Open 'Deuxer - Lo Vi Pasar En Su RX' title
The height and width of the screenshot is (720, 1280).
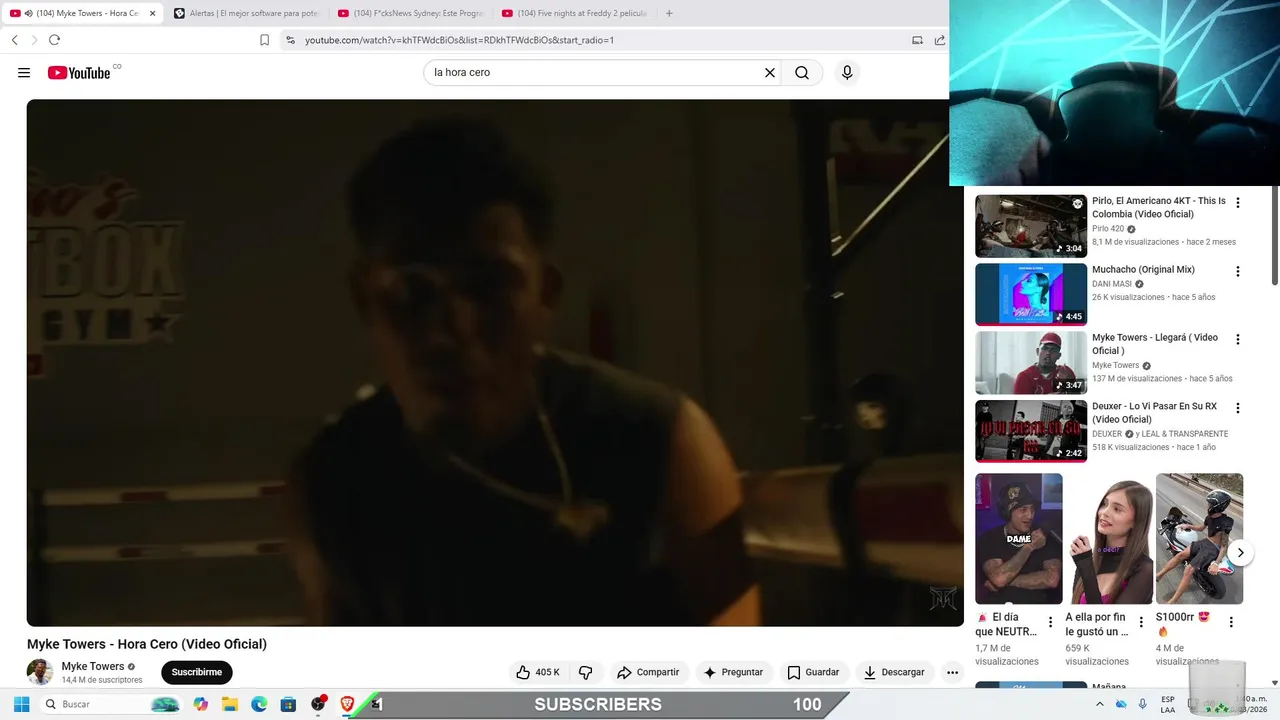[1154, 413]
